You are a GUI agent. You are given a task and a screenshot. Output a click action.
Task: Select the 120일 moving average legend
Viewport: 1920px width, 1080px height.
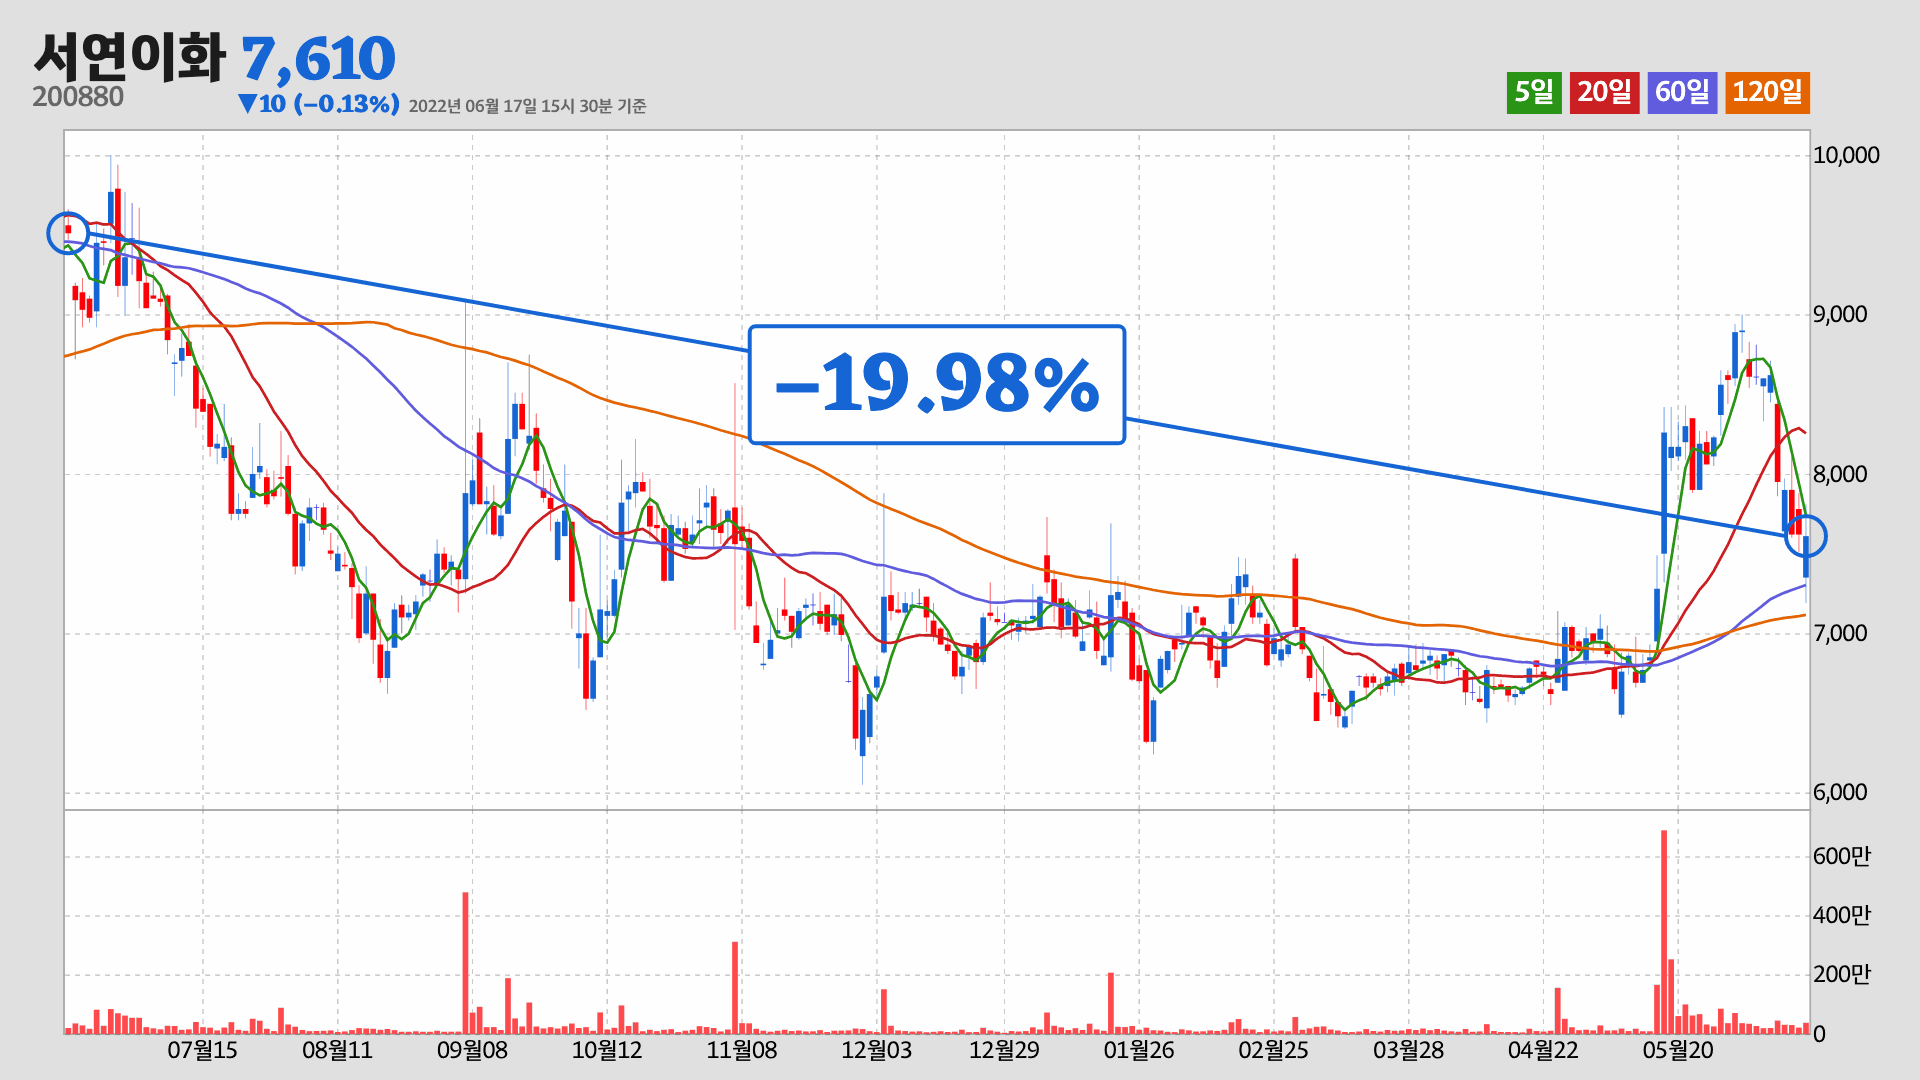tap(1767, 93)
